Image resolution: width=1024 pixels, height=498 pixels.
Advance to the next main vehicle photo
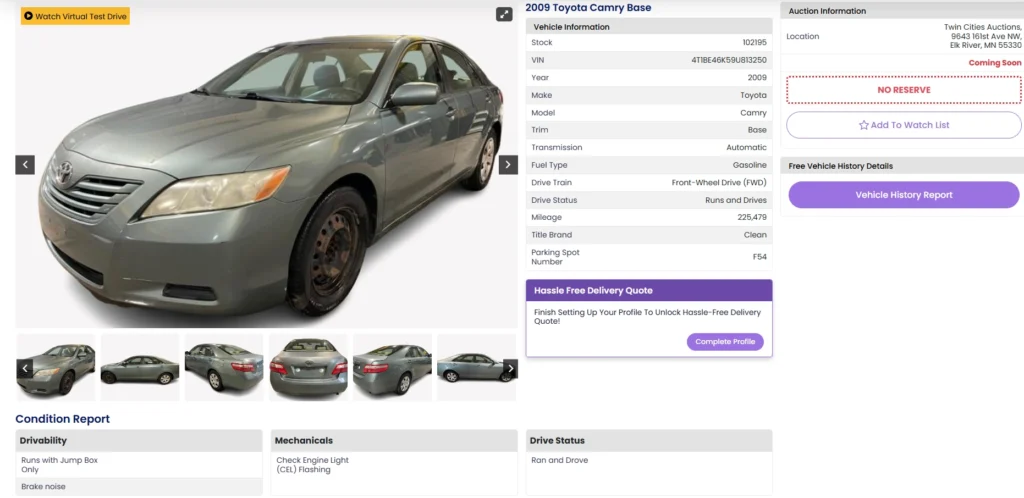[508, 165]
